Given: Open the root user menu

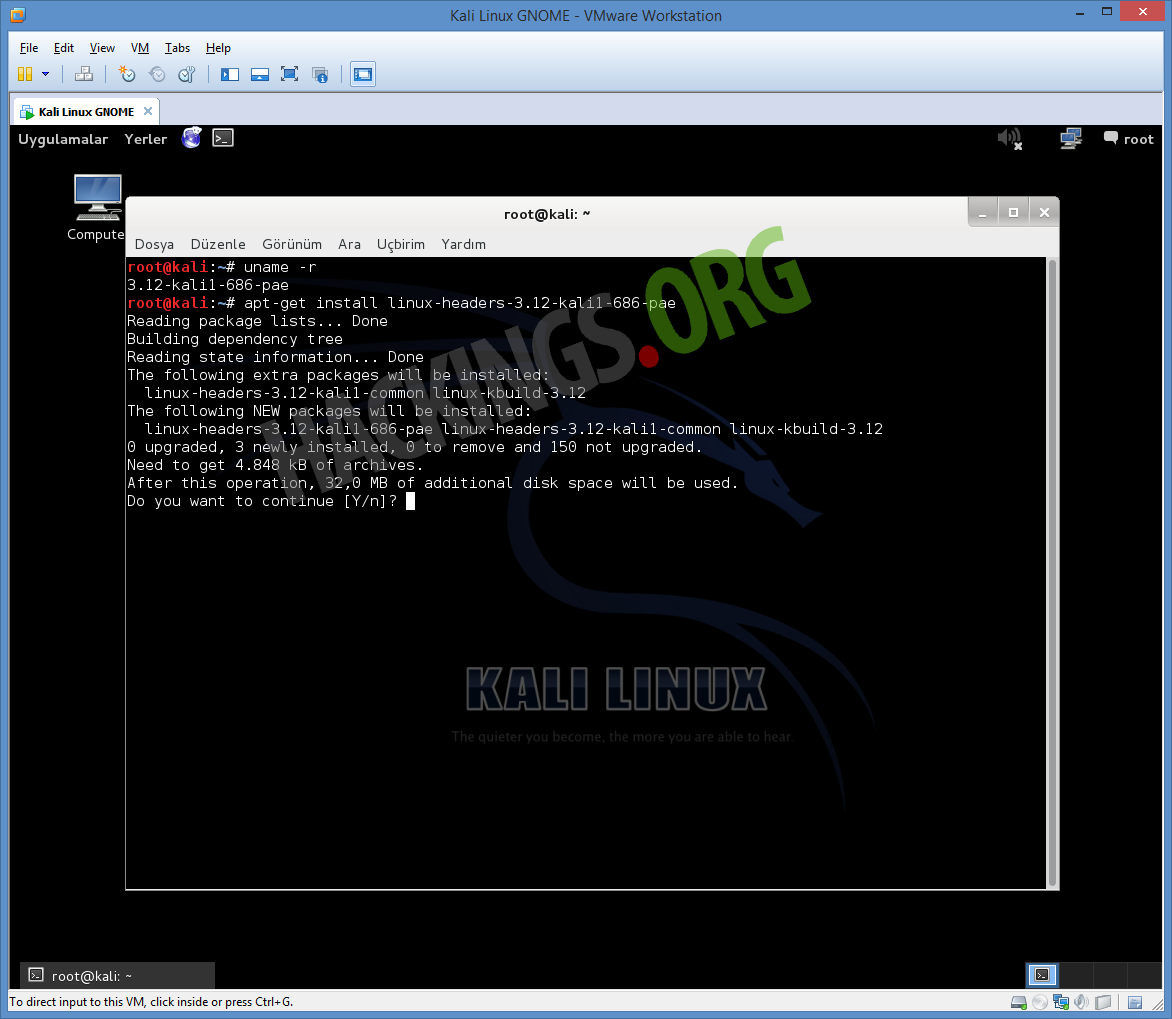Looking at the screenshot, I should [x=1129, y=139].
